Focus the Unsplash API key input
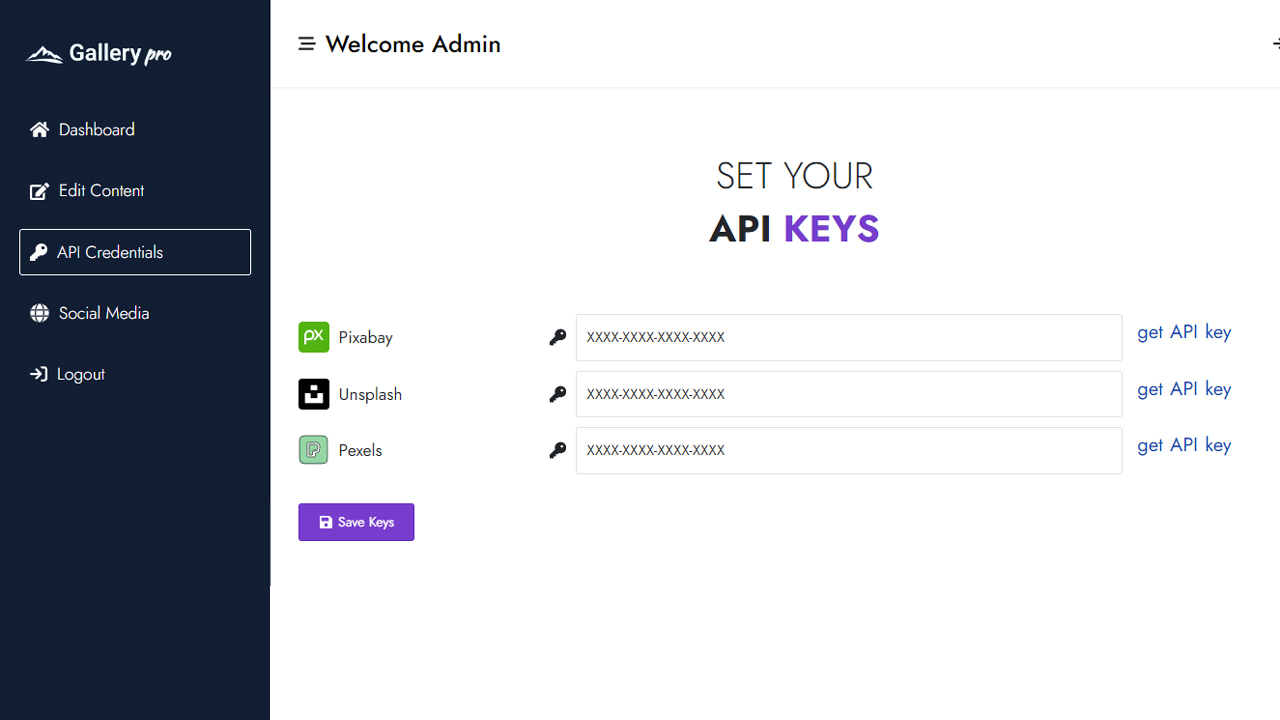This screenshot has width=1280, height=720. point(848,394)
